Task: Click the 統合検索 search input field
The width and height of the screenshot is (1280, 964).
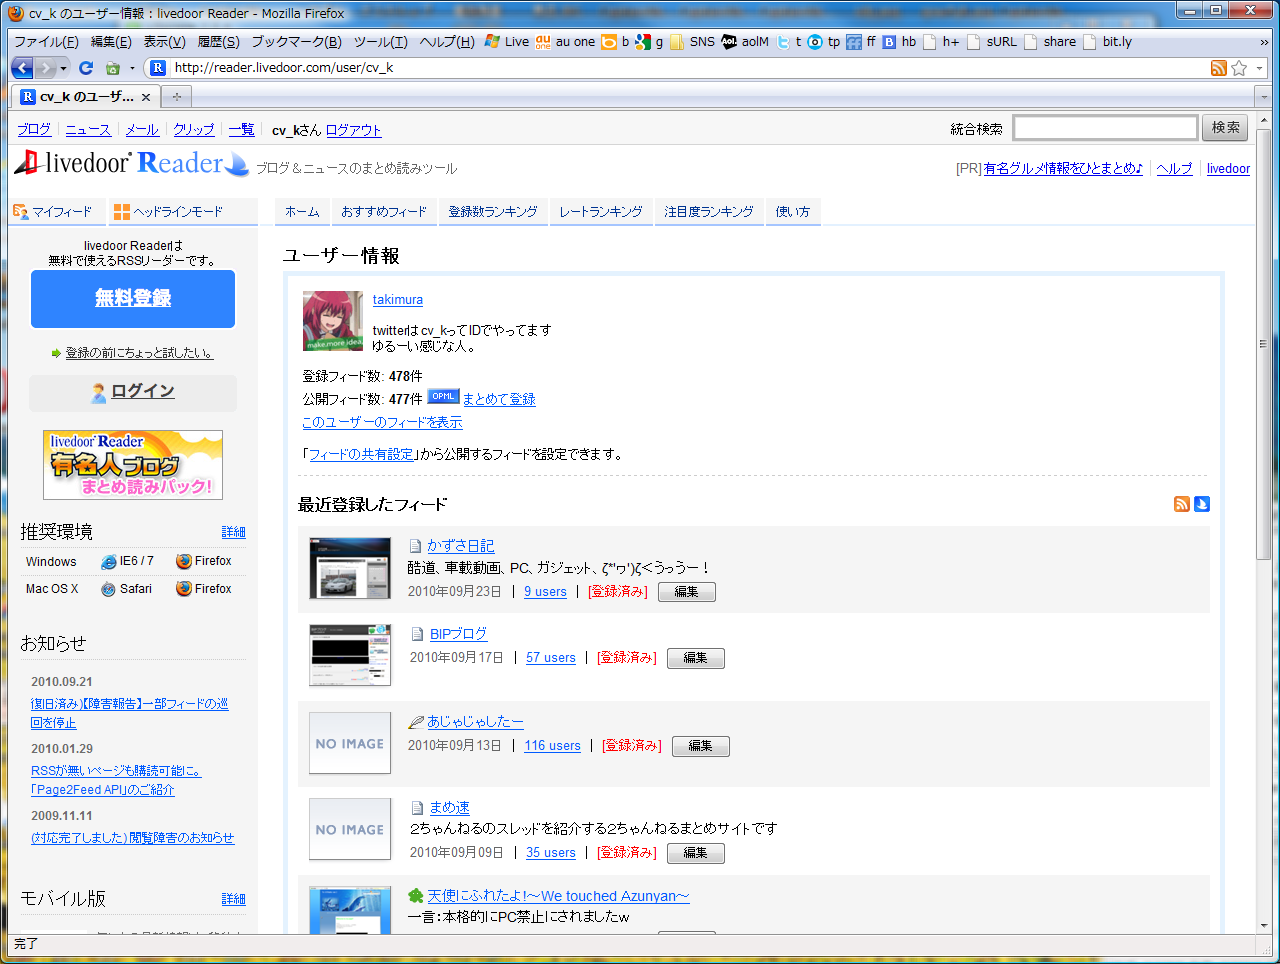Action: click(x=1105, y=128)
